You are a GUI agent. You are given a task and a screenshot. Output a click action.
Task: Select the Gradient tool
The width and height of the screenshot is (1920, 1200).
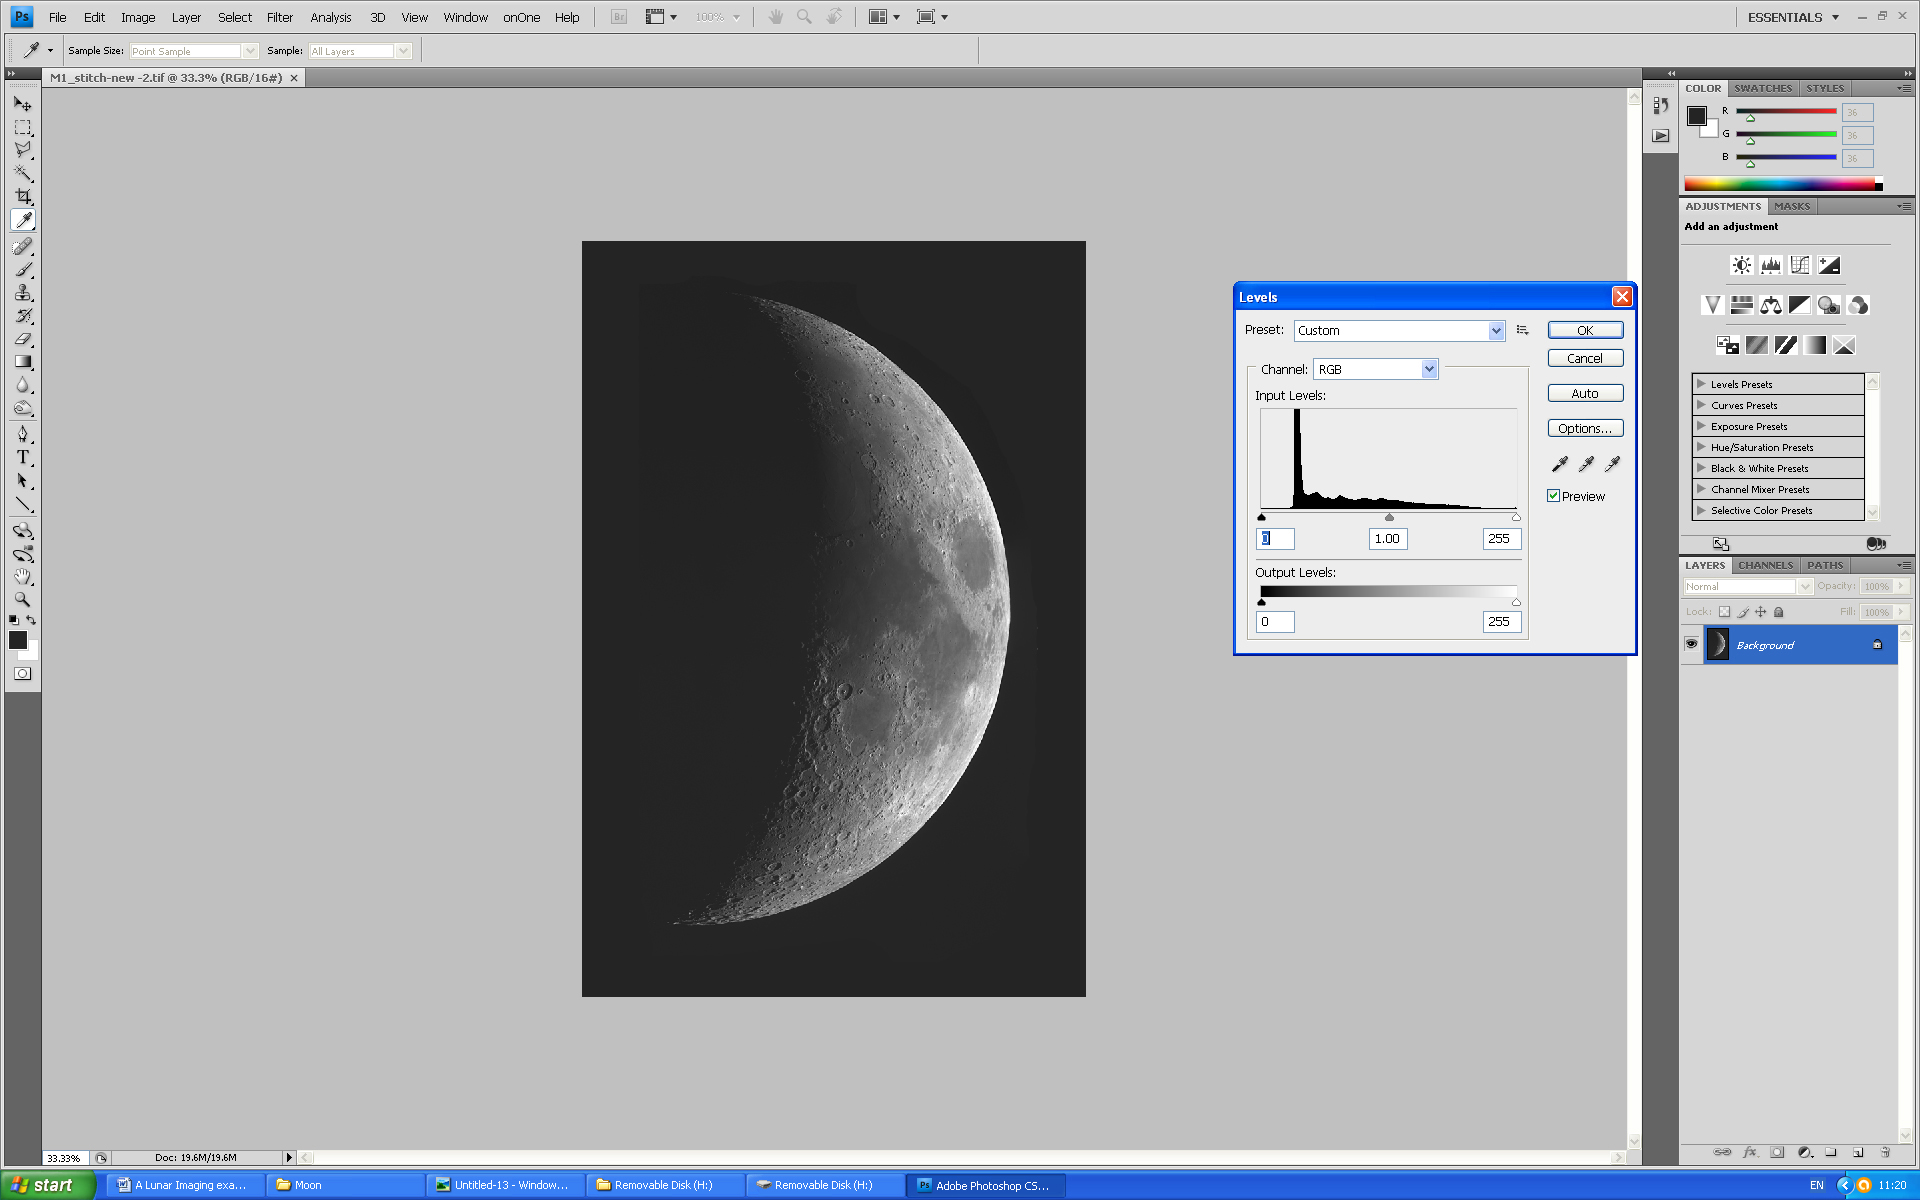click(23, 362)
